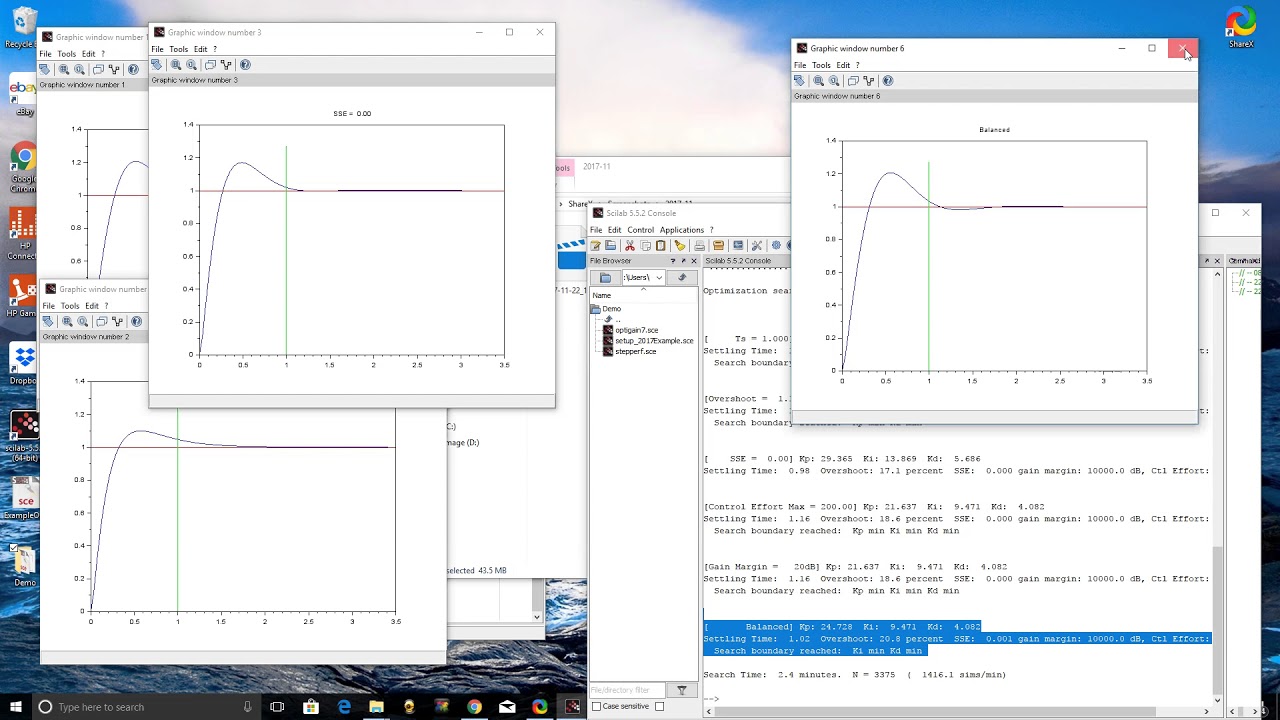Rotate tool in Graphic window number 3
1280x720 pixels.
156,65
